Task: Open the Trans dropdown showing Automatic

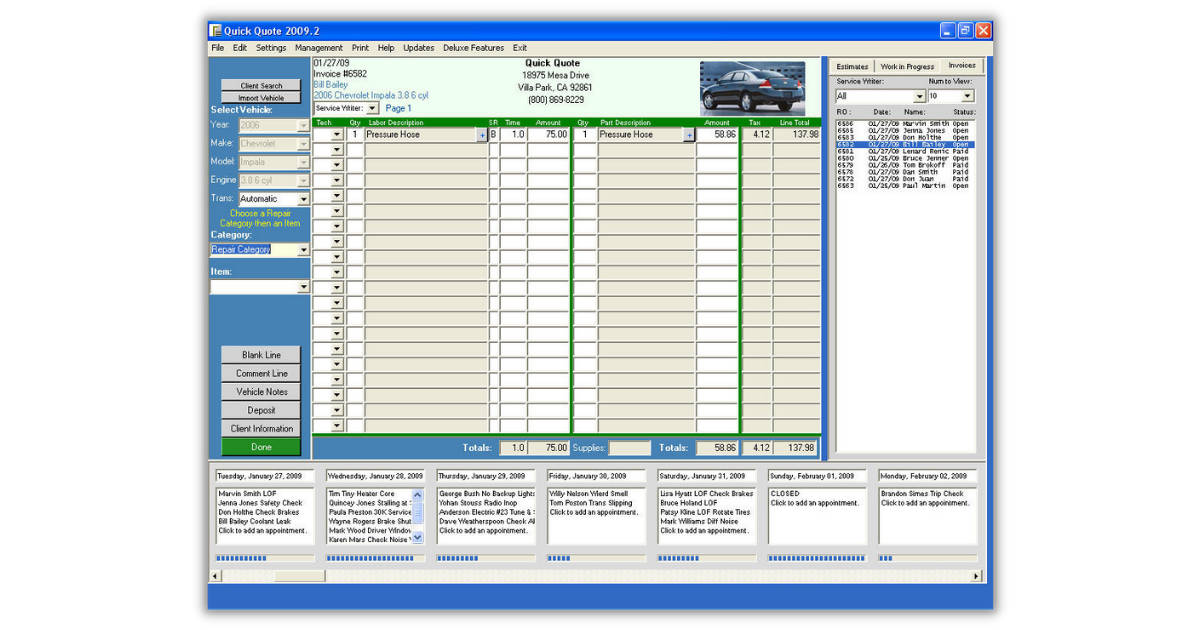Action: (303, 198)
